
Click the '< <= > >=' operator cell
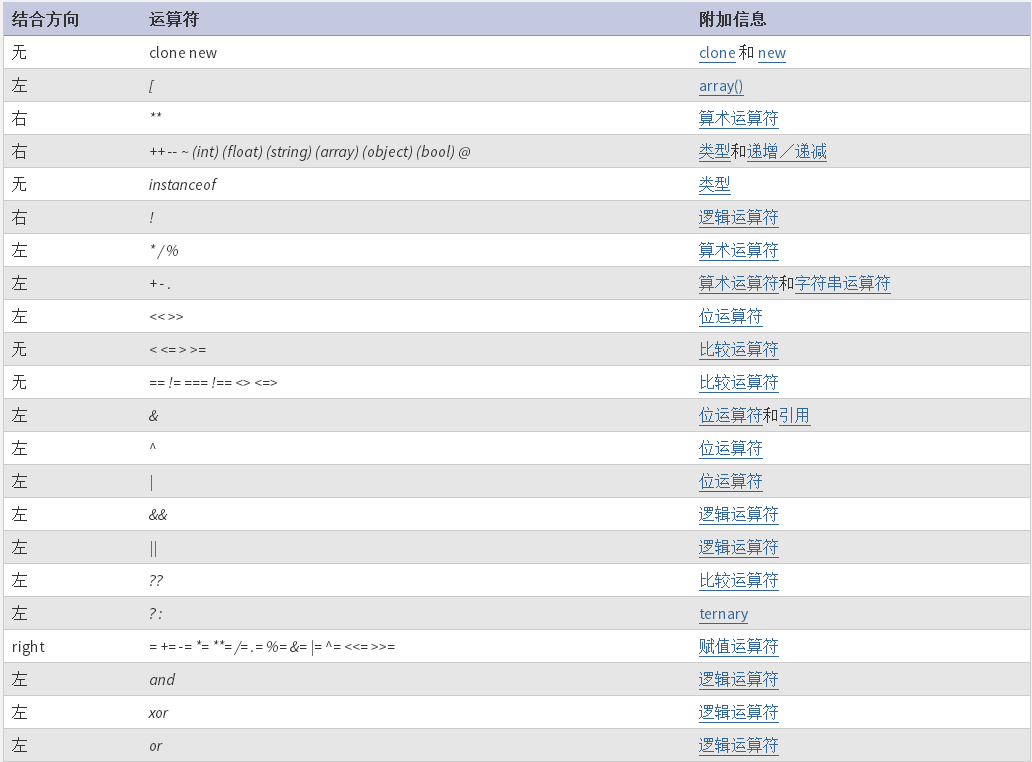(x=178, y=349)
